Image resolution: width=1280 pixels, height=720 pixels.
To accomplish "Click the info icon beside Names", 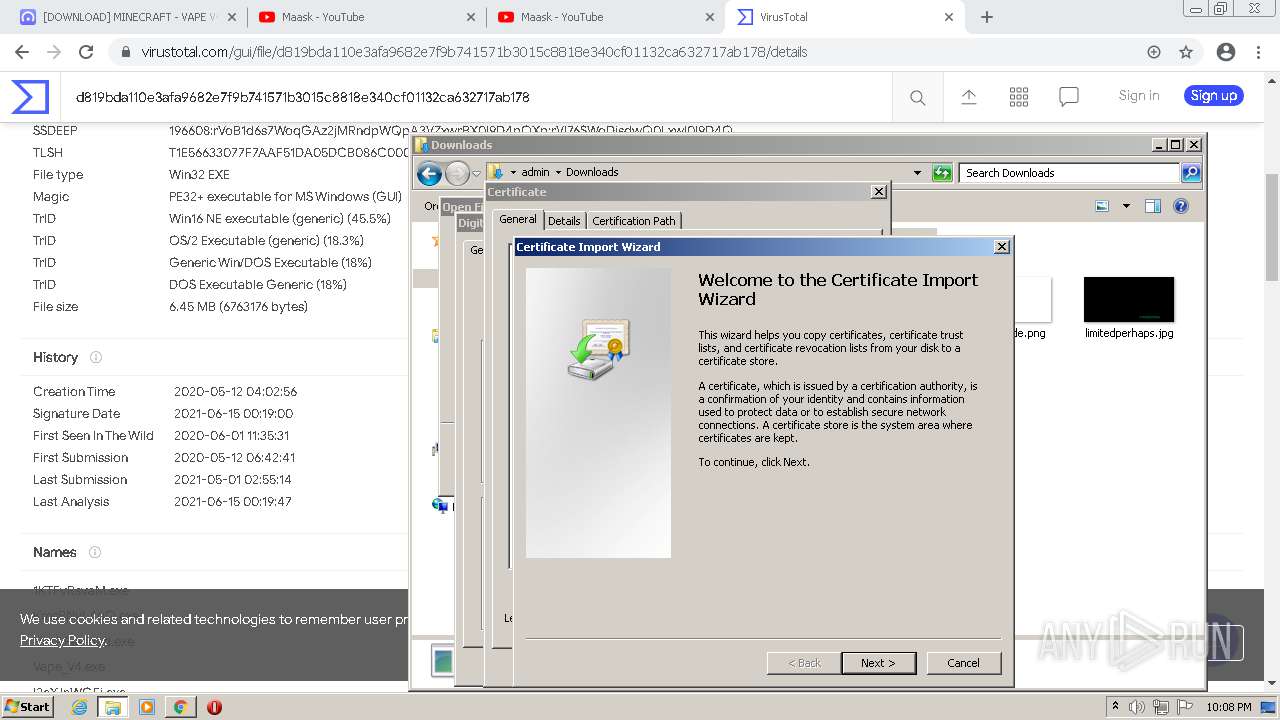I will click(95, 552).
